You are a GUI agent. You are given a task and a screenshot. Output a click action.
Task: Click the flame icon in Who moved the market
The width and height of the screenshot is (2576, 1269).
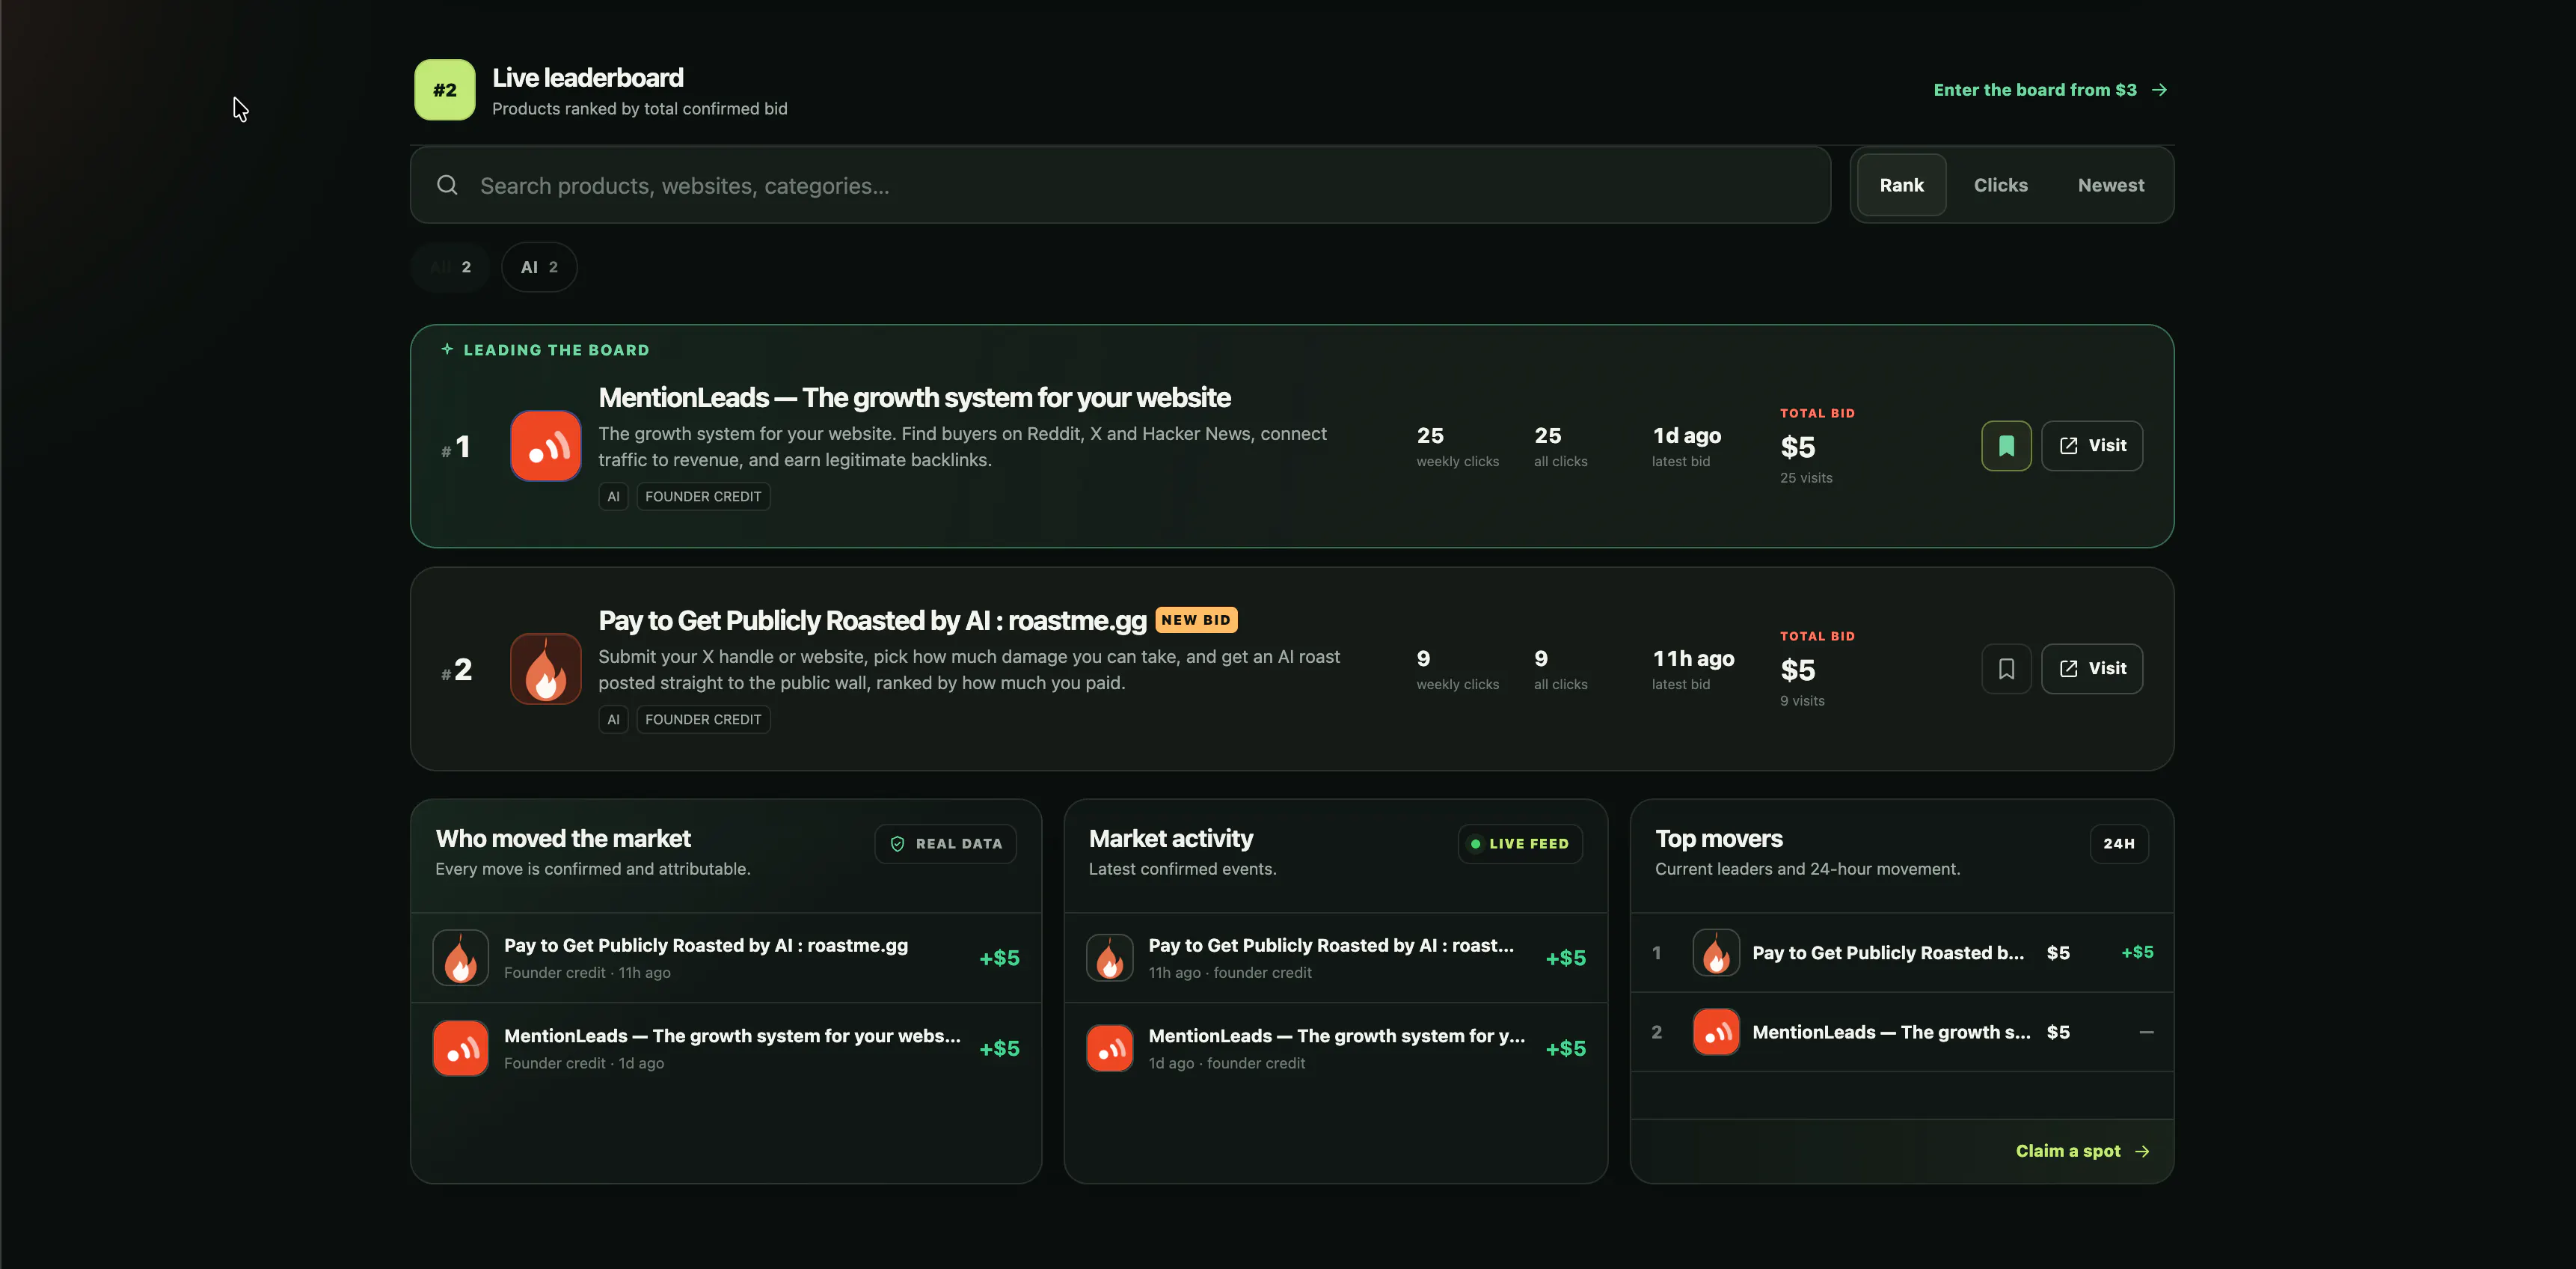pos(460,958)
